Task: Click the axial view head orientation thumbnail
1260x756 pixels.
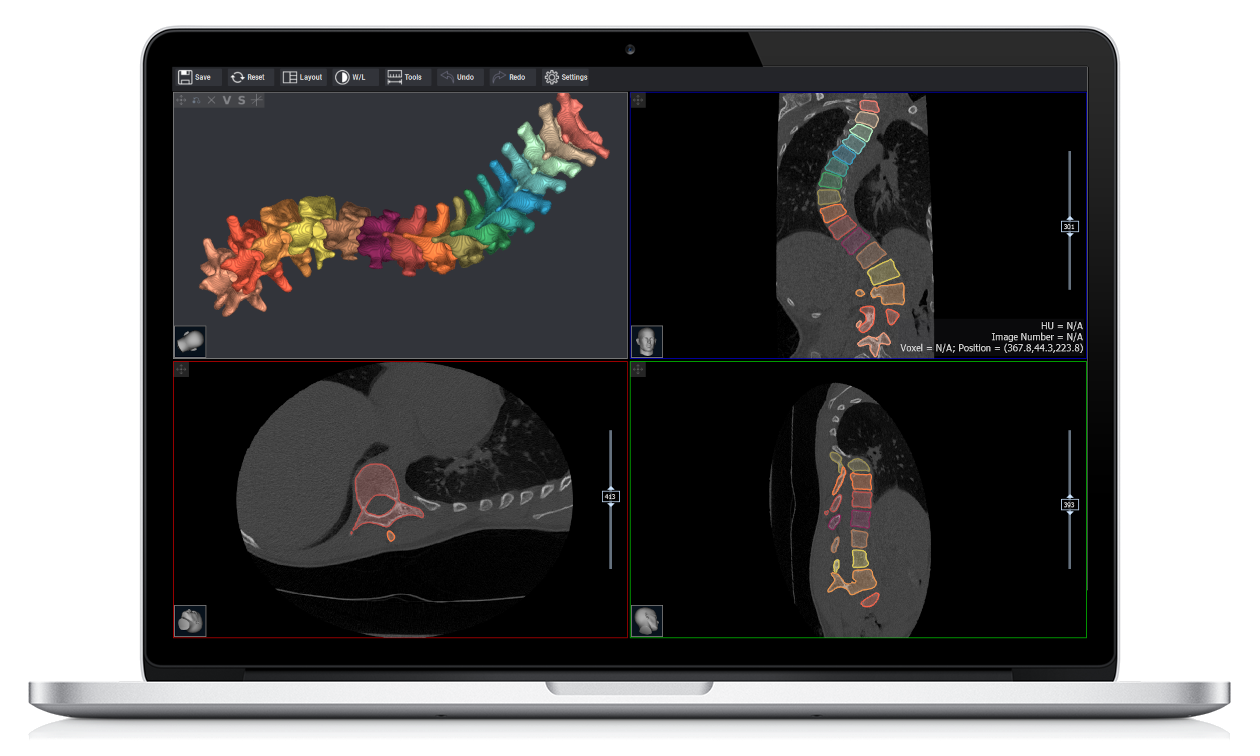Action: click(x=190, y=621)
